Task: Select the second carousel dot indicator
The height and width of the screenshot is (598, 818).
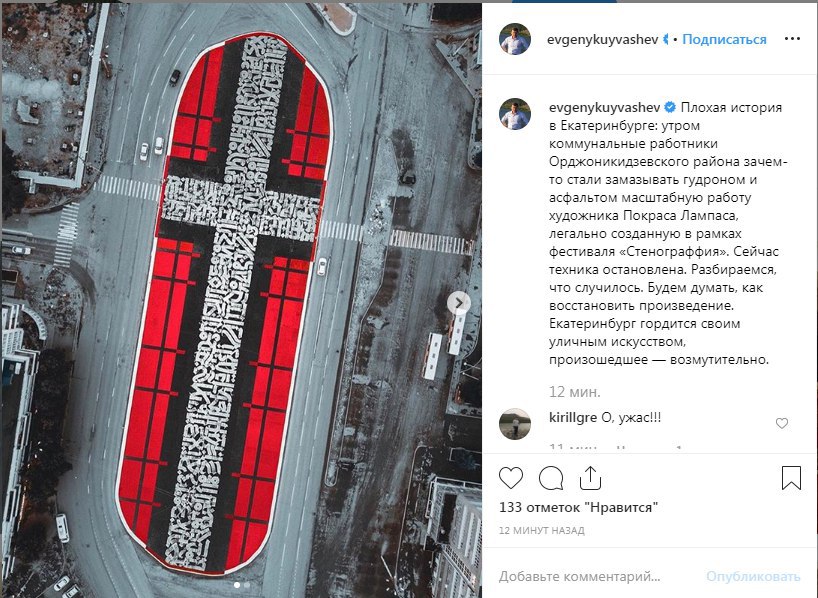Action: tap(246, 585)
